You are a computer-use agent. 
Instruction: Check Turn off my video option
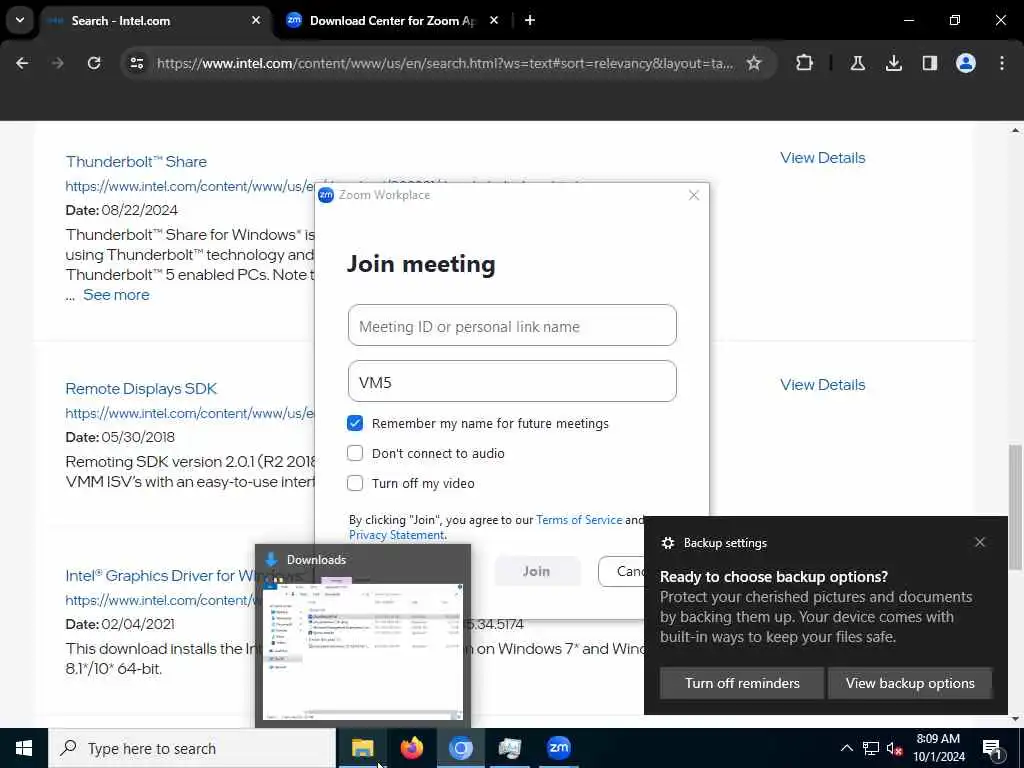click(355, 483)
